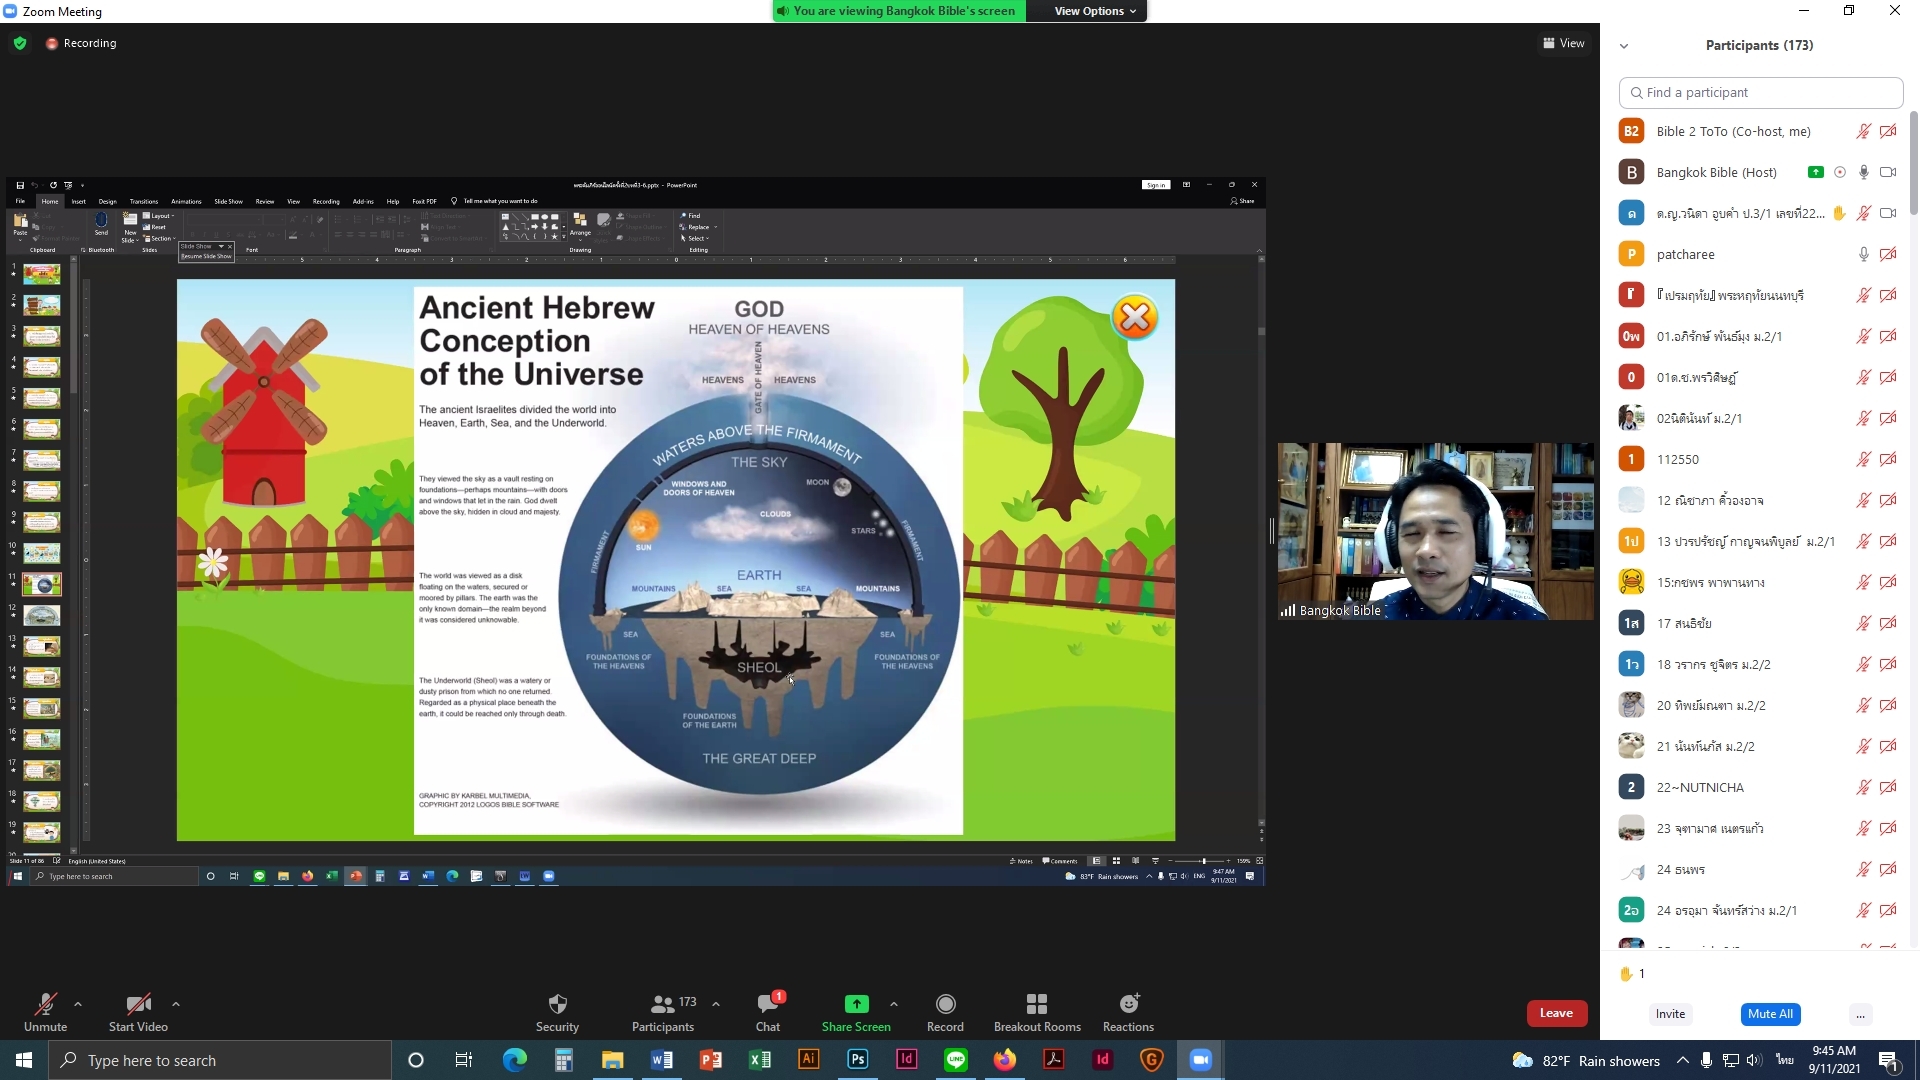Click the green Share Screen icon
The height and width of the screenshot is (1080, 1920).
tap(856, 1003)
